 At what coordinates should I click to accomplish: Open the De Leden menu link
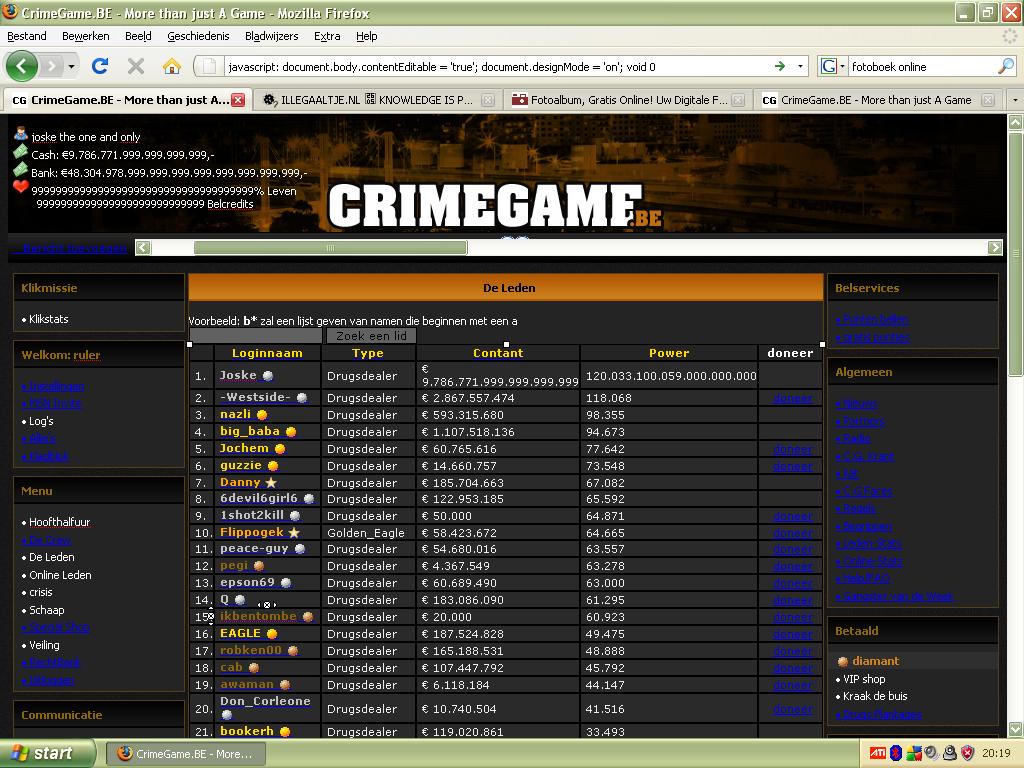coord(52,557)
